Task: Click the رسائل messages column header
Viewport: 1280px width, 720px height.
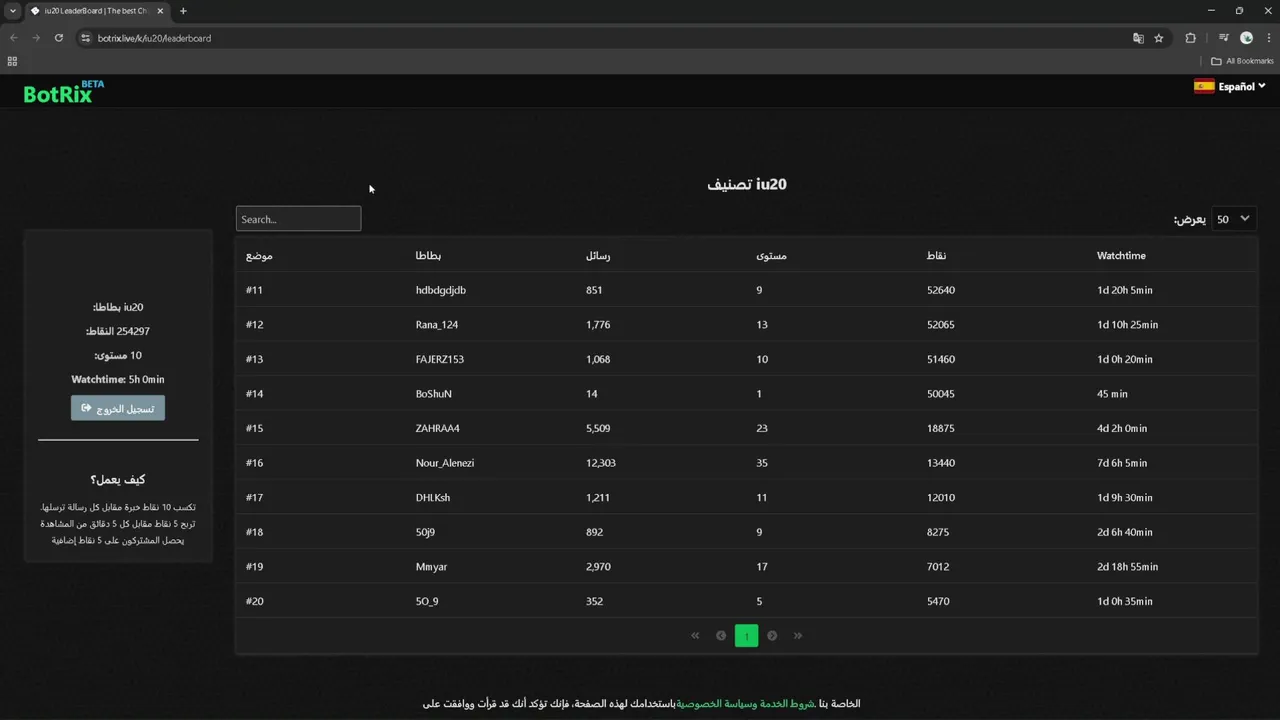Action: pyautogui.click(x=598, y=256)
